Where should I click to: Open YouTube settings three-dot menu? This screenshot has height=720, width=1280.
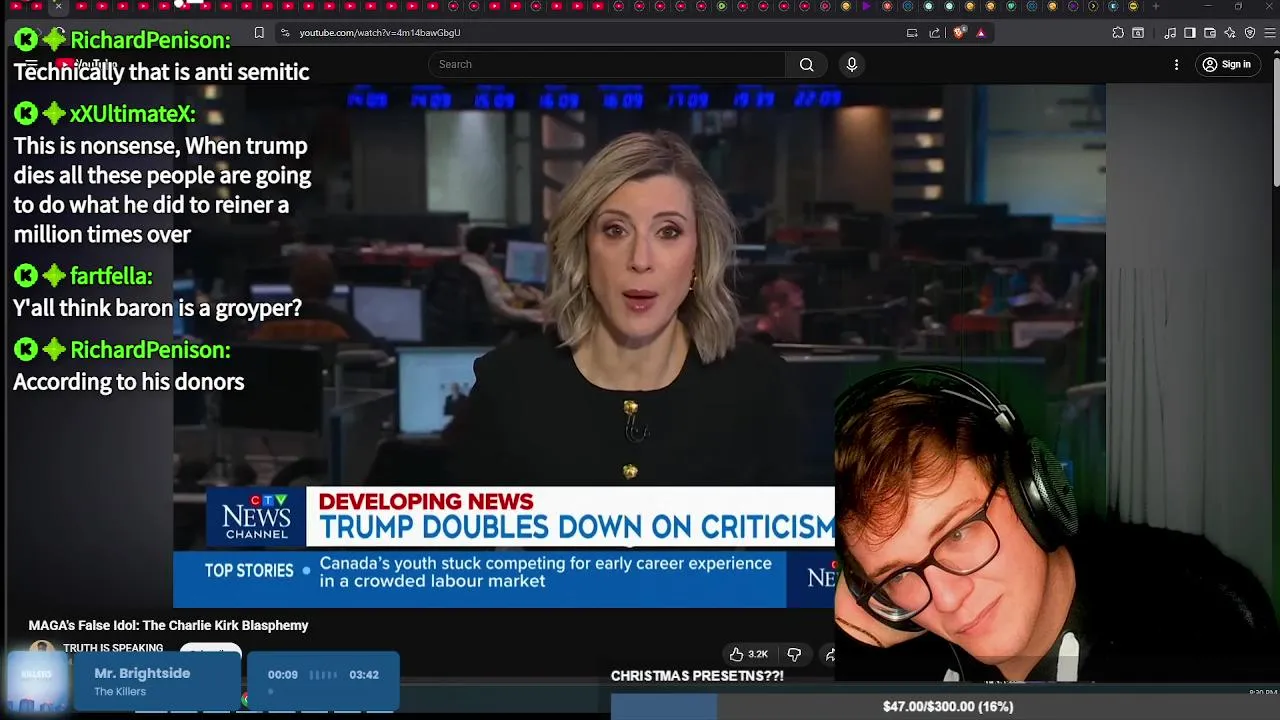click(x=1176, y=65)
